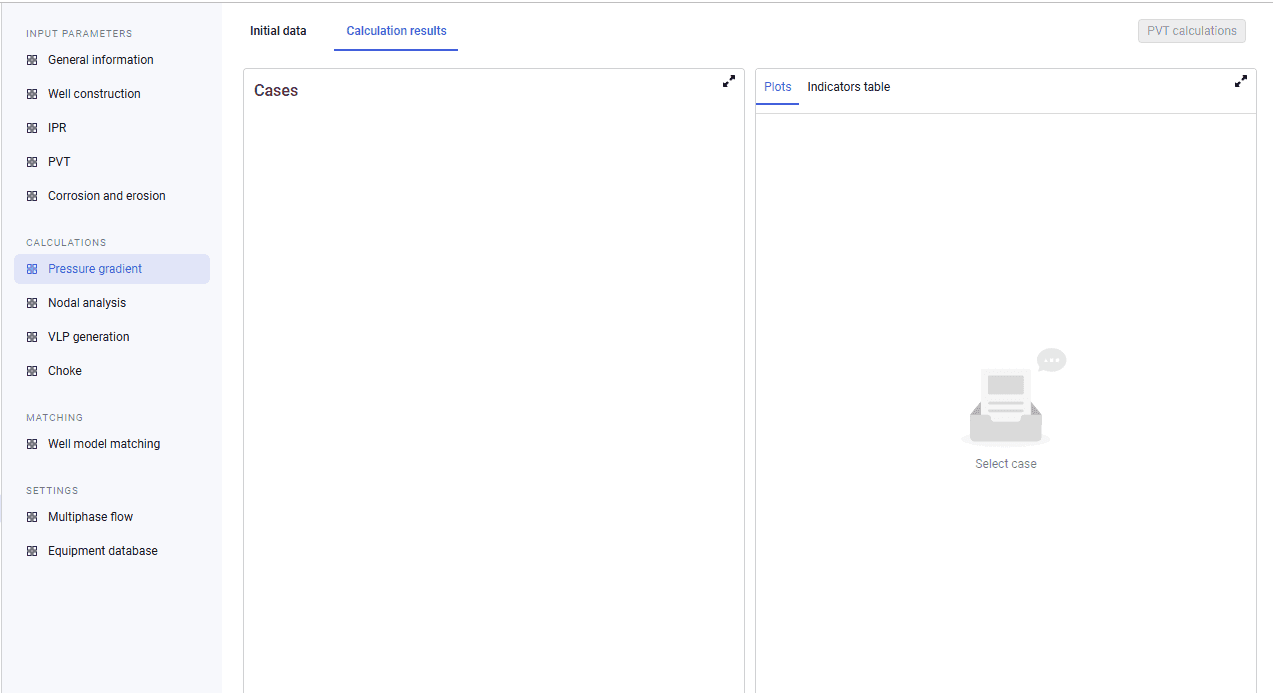Open the Plots tab
Viewport: 1273px width, 693px height.
click(x=777, y=87)
